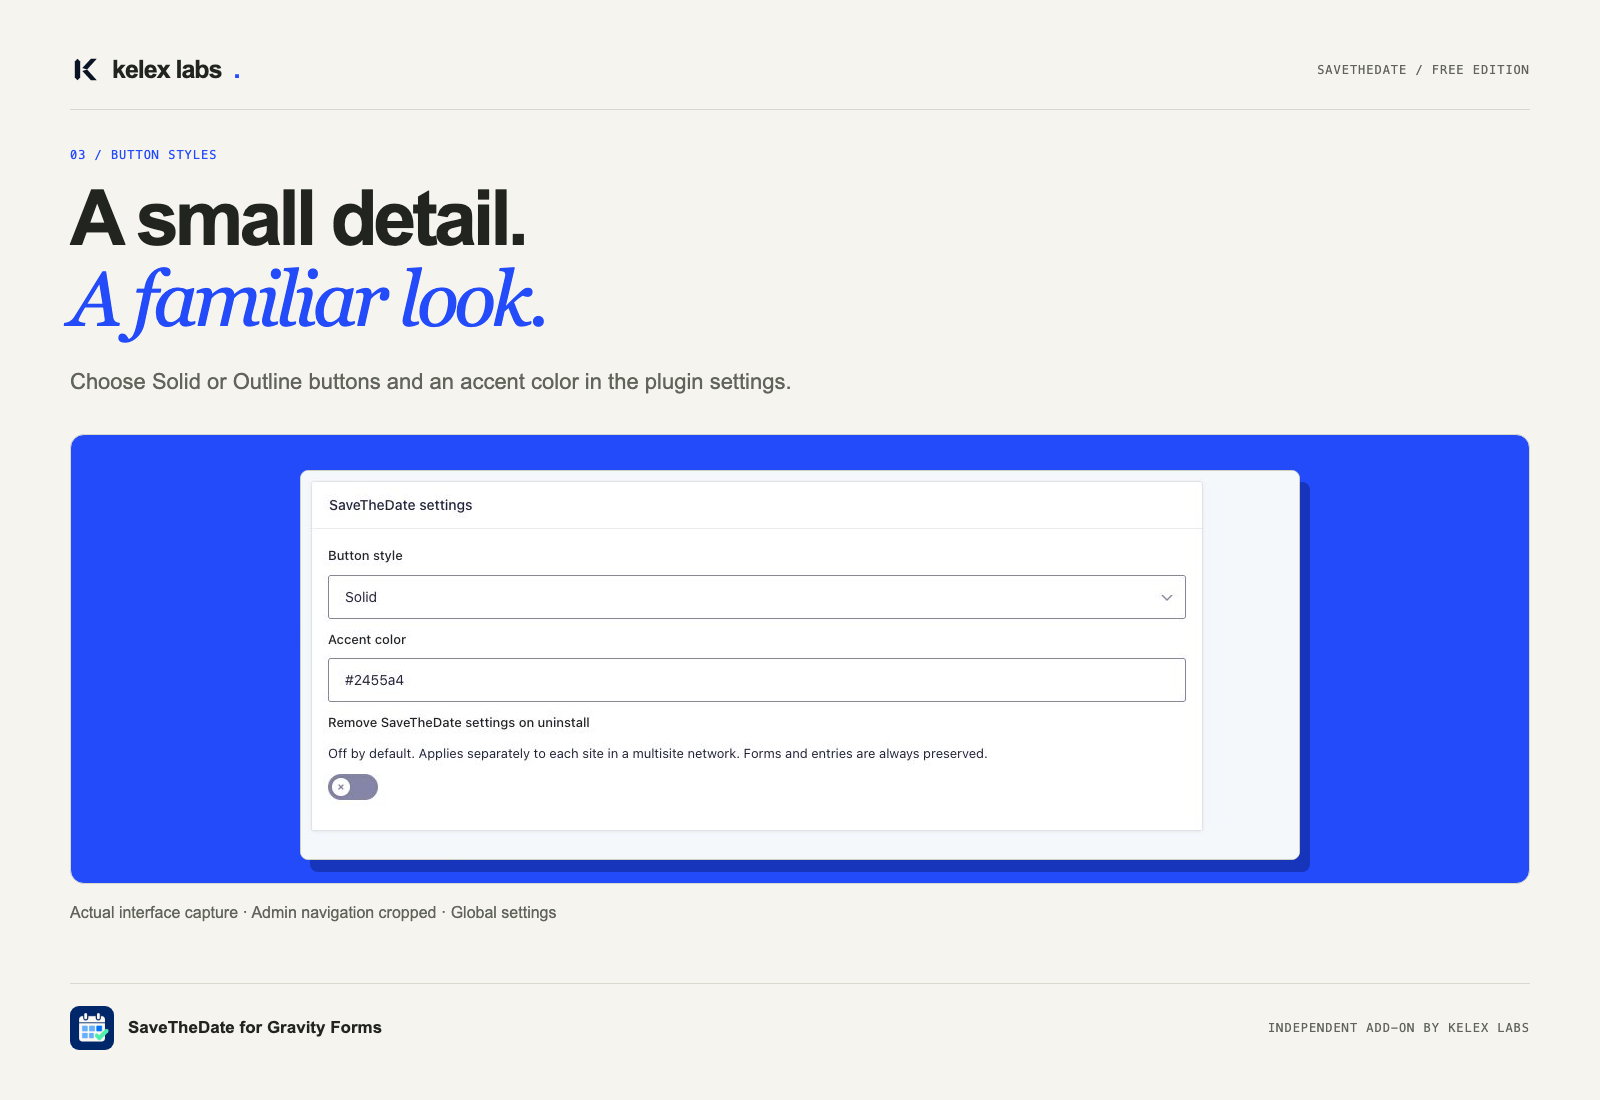Click 'A small detail.' heading
1600x1100 pixels.
pos(298,218)
